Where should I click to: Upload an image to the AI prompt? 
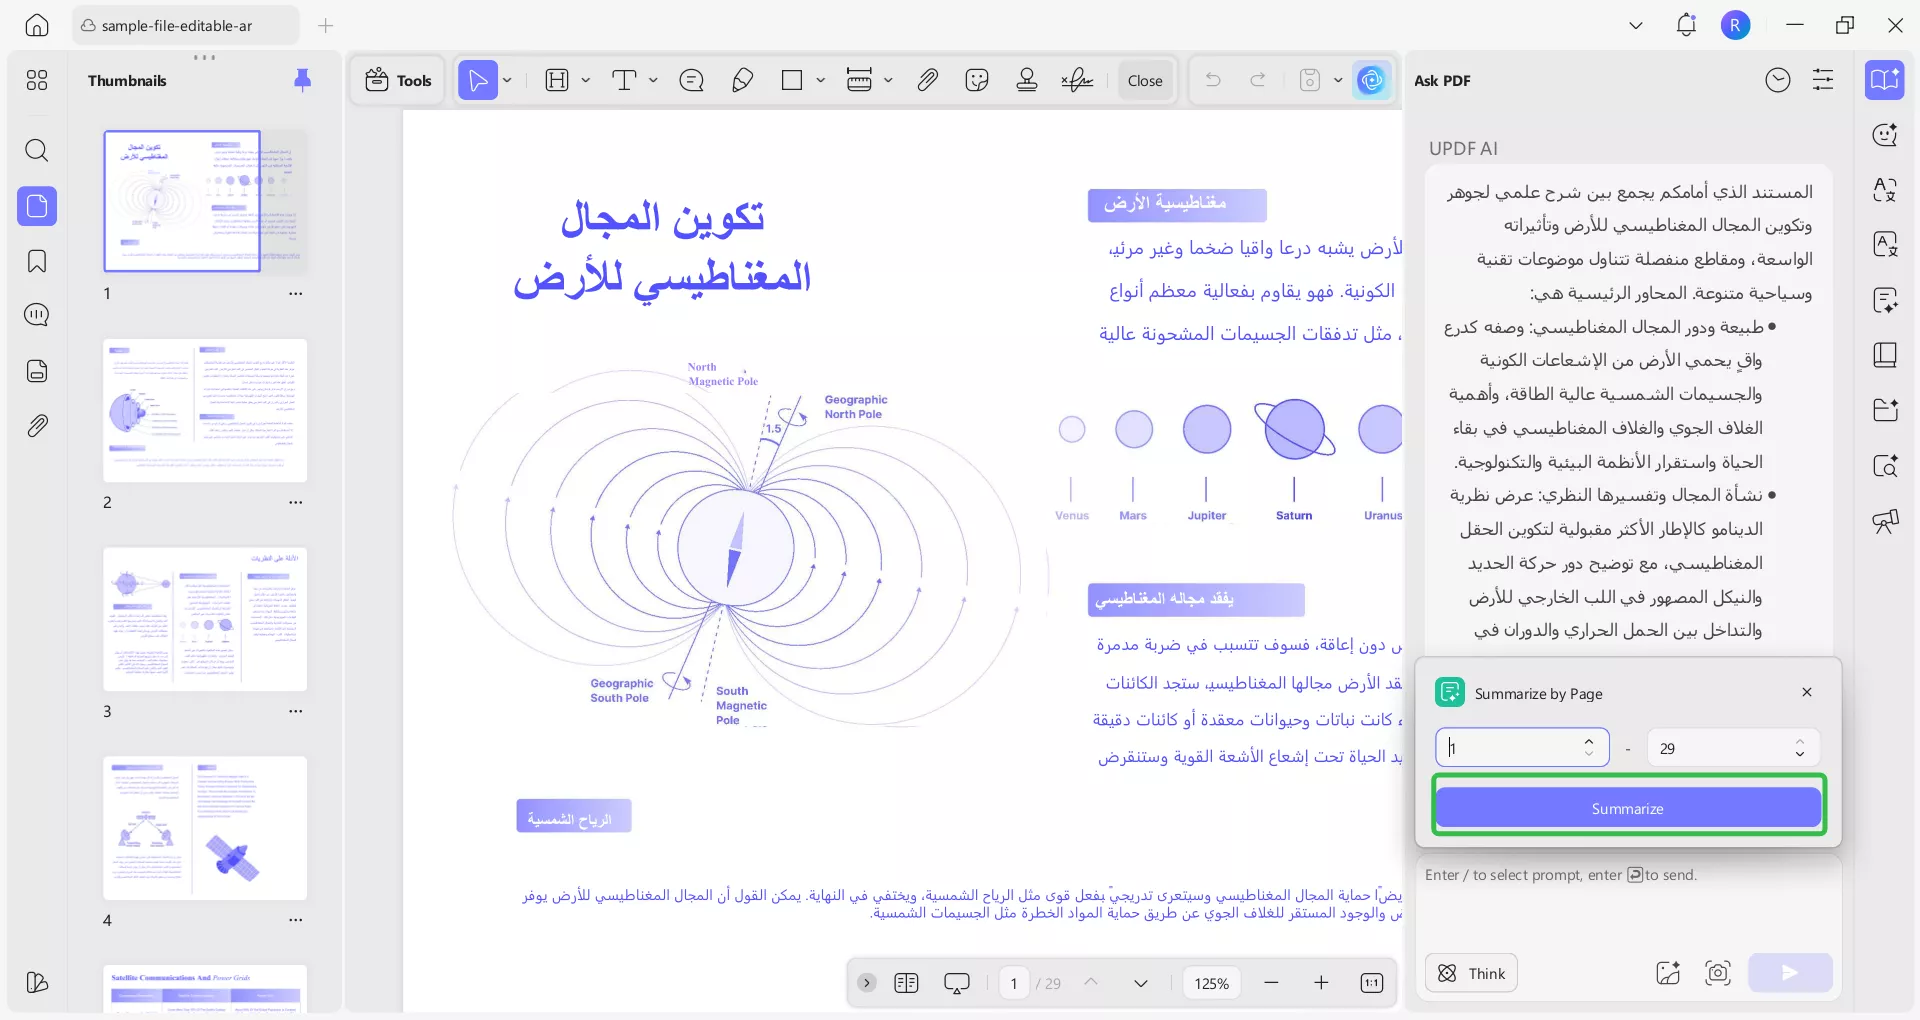click(1668, 973)
